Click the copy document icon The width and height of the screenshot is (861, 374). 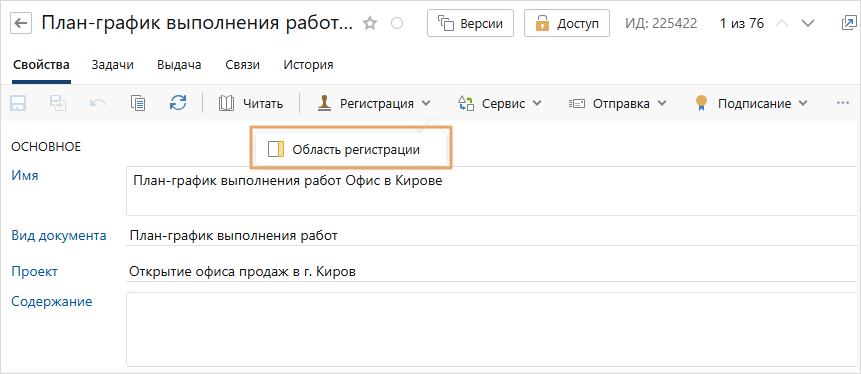[x=138, y=103]
